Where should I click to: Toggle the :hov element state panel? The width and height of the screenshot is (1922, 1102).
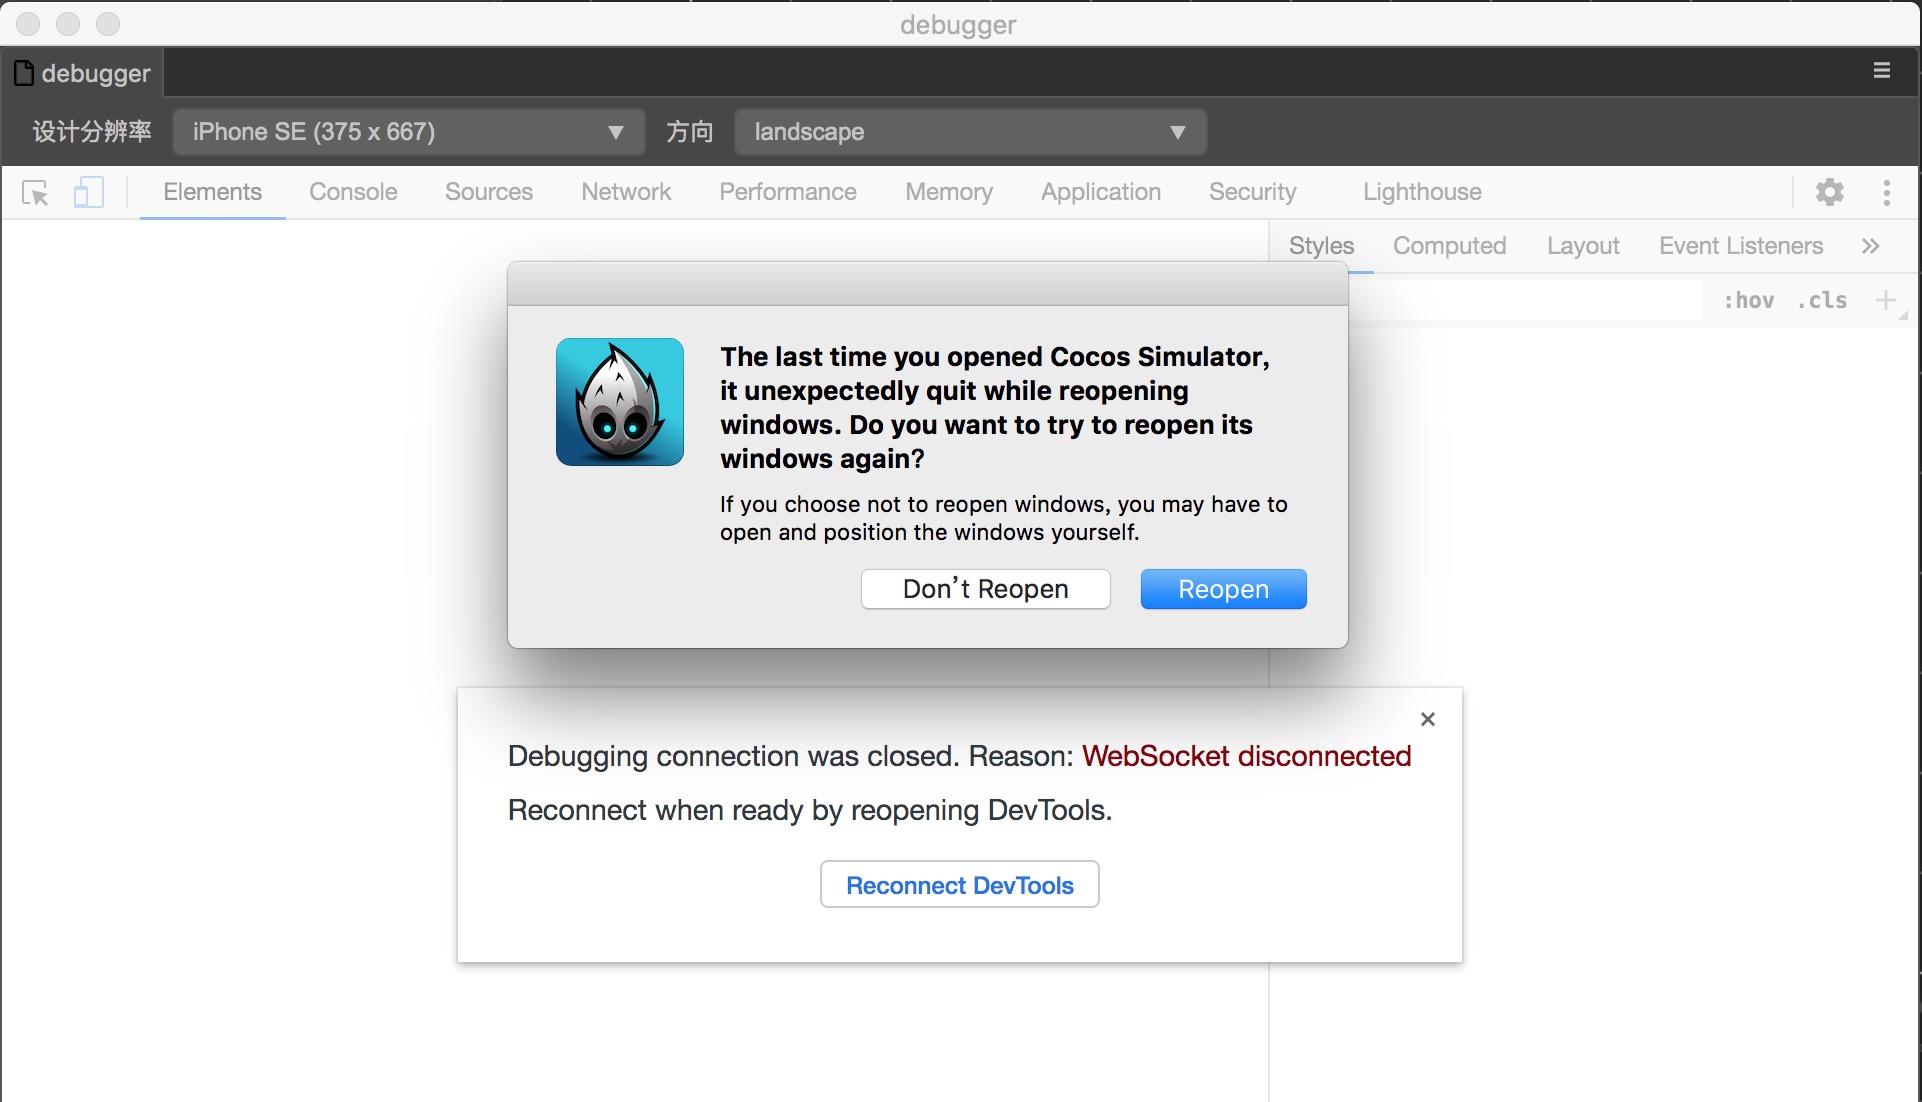(x=1748, y=300)
